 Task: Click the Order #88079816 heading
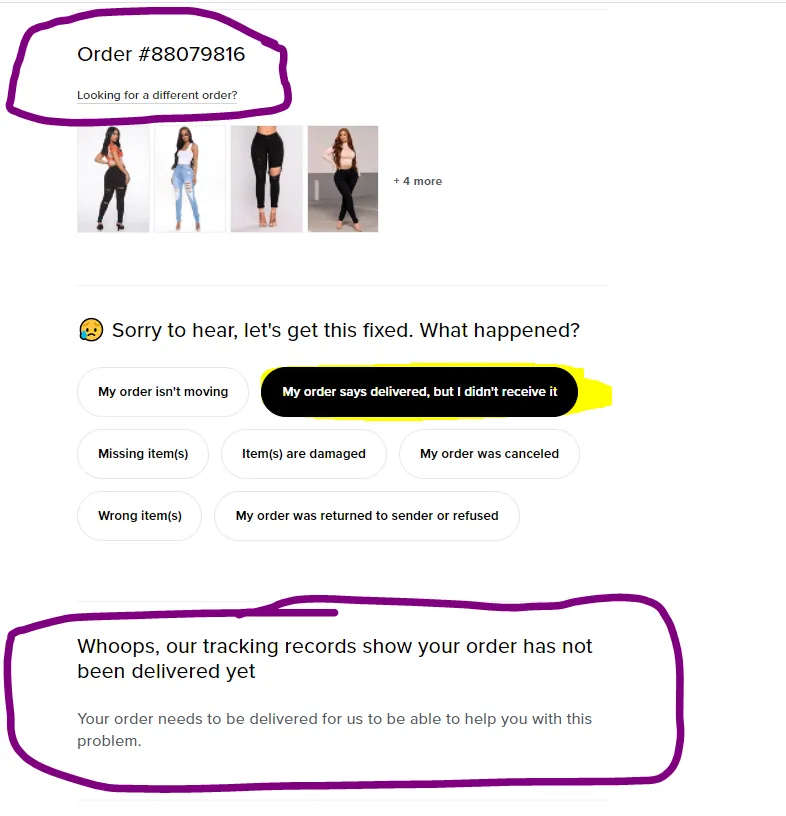pos(161,54)
